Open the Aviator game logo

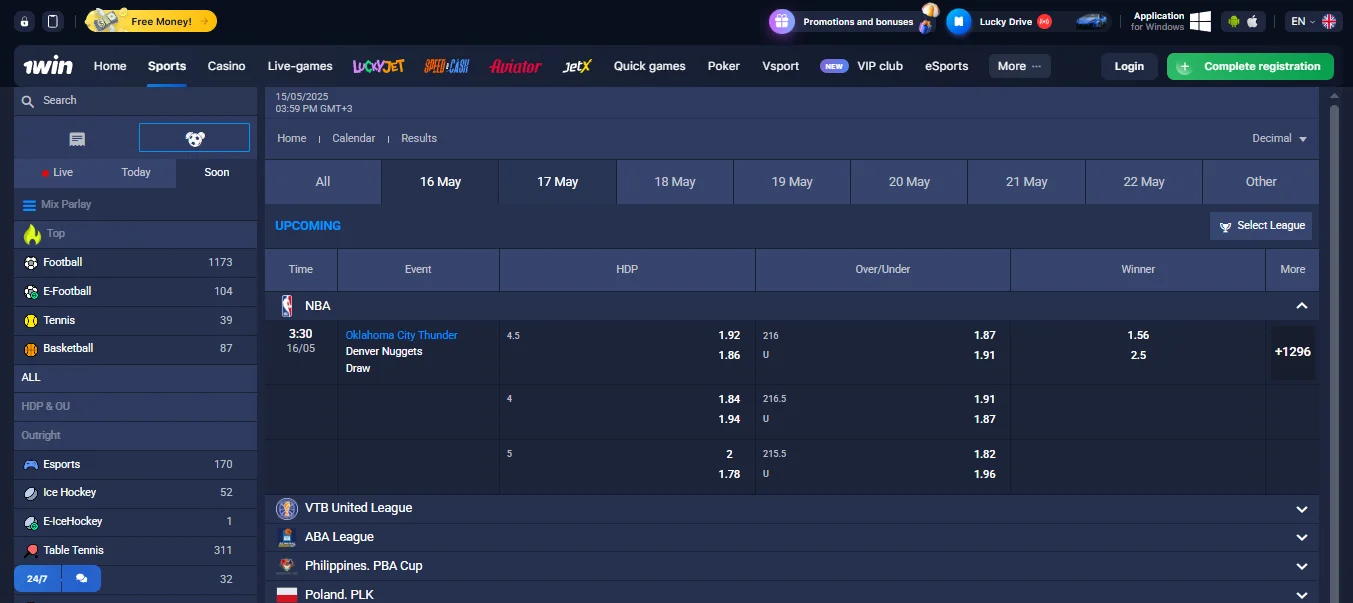515,66
